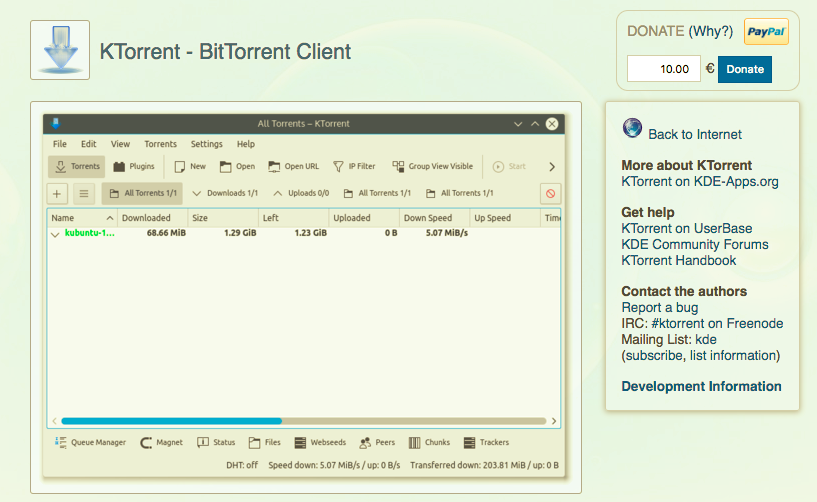Open the Development Information link
Viewport: 817px width, 502px height.
pyautogui.click(x=701, y=386)
